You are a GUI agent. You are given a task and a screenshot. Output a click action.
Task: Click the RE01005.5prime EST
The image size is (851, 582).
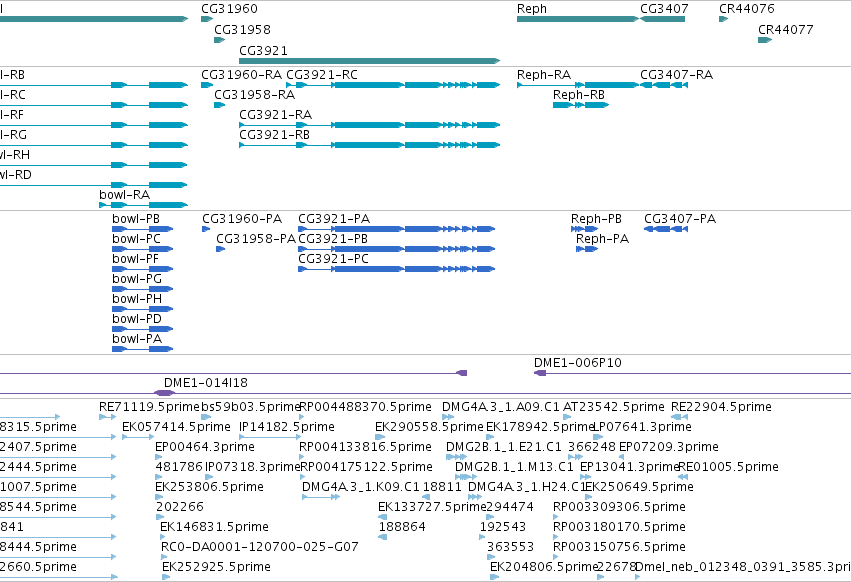pyautogui.click(x=683, y=477)
